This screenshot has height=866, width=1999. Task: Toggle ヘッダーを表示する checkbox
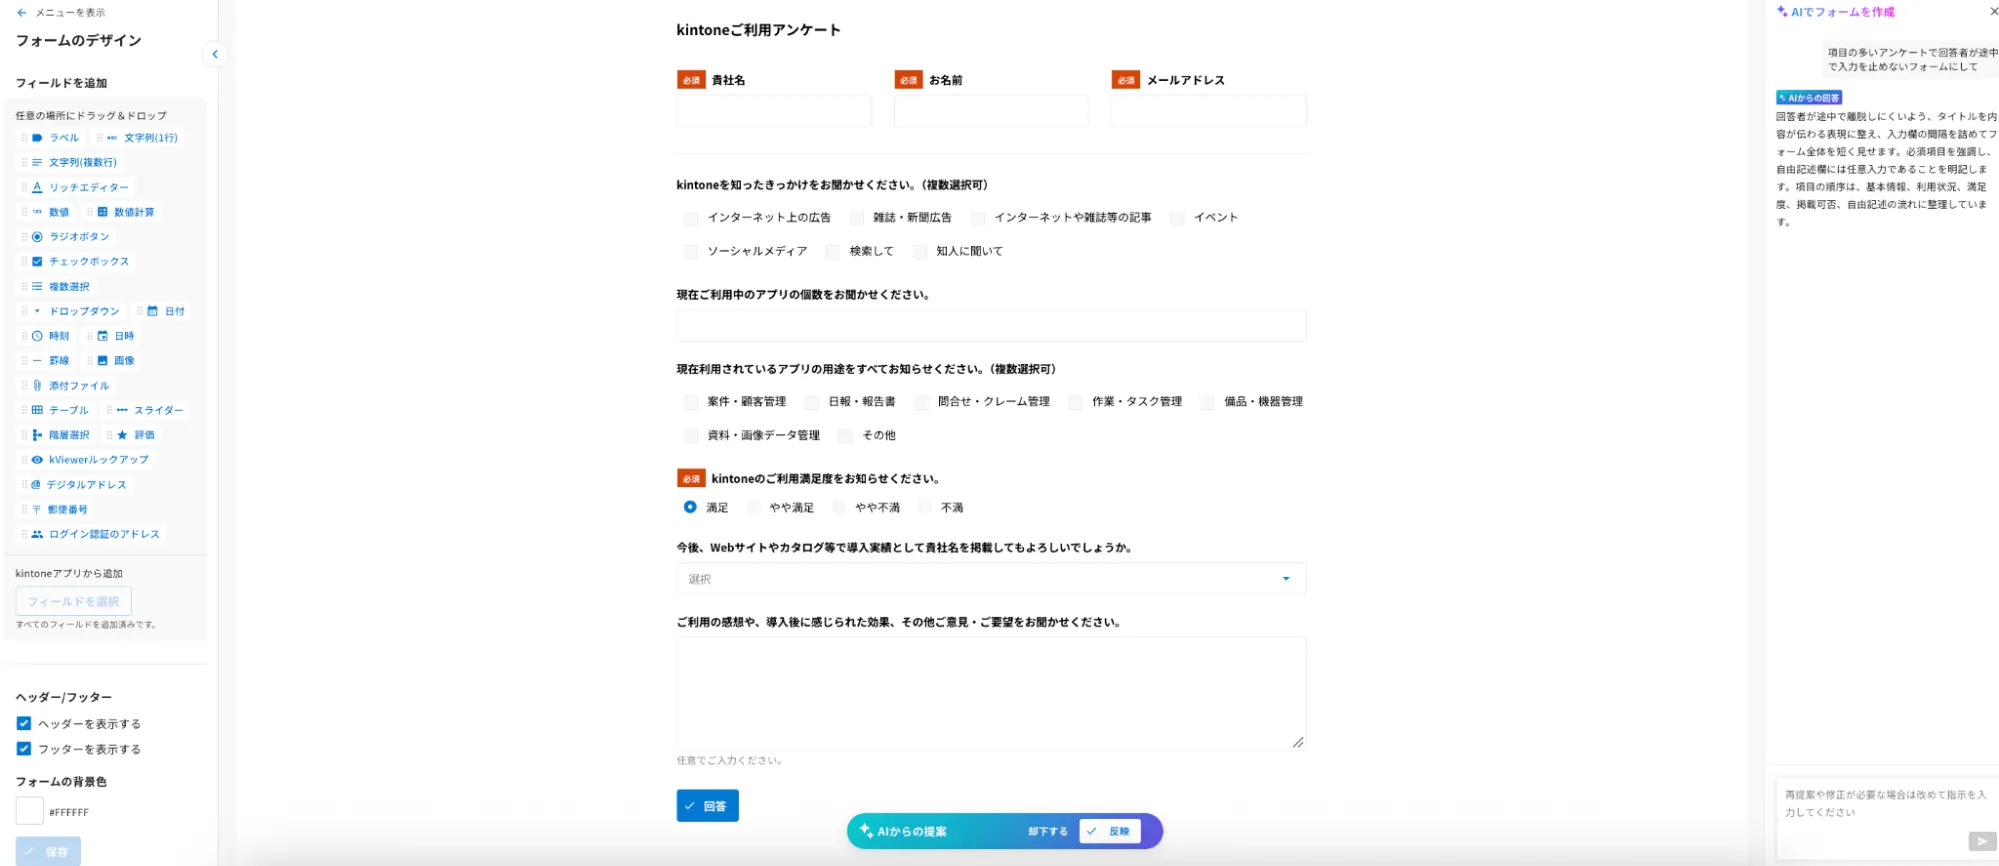[24, 723]
